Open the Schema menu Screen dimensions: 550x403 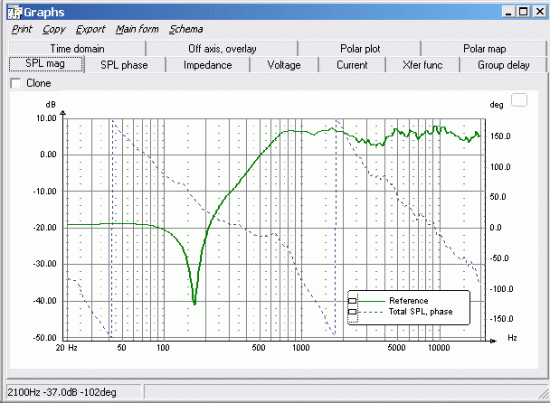pos(186,29)
